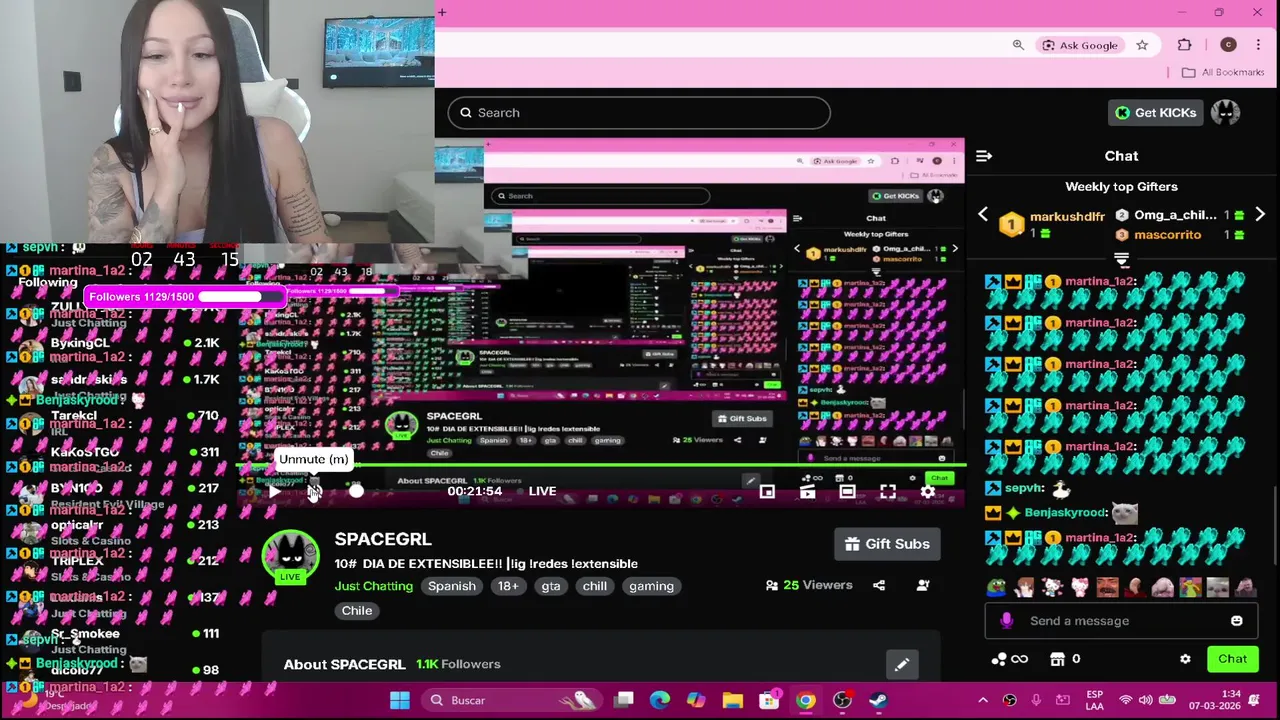The height and width of the screenshot is (720, 1280).
Task: Click sepvh username in chat
Action: 1025,488
